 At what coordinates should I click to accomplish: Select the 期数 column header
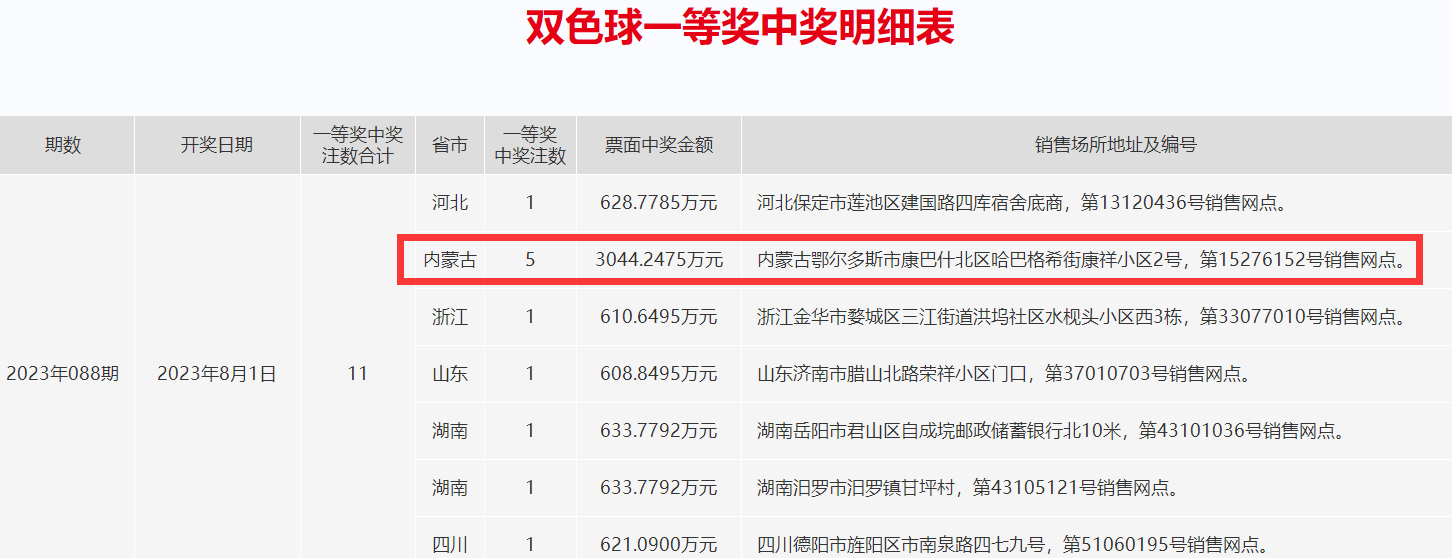coord(67,145)
